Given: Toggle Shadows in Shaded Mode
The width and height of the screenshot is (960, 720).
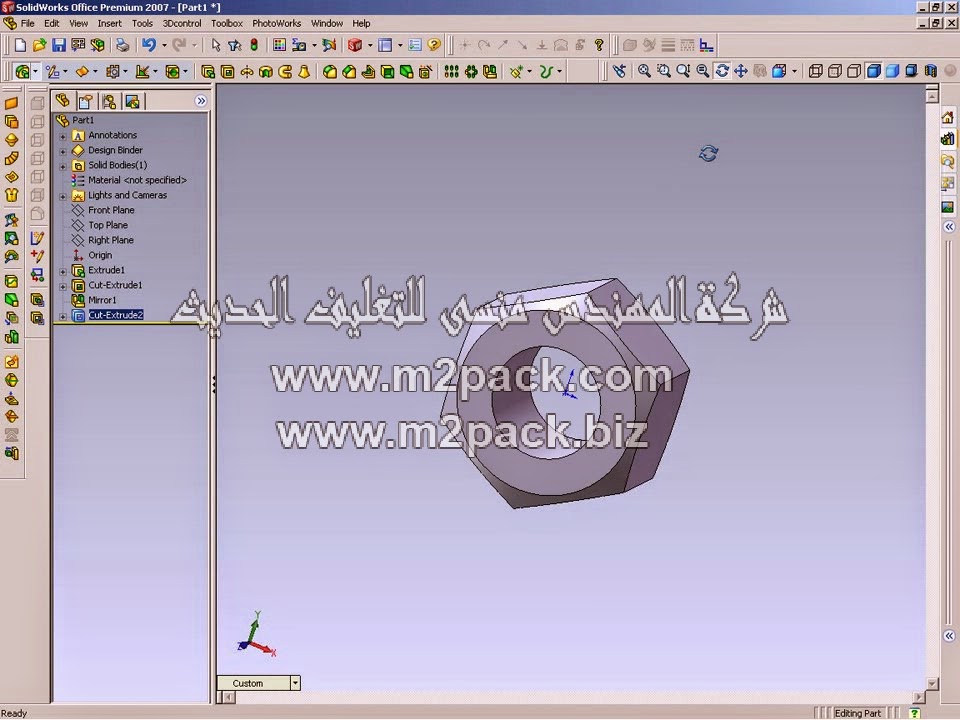Looking at the screenshot, I should pyautogui.click(x=912, y=71).
